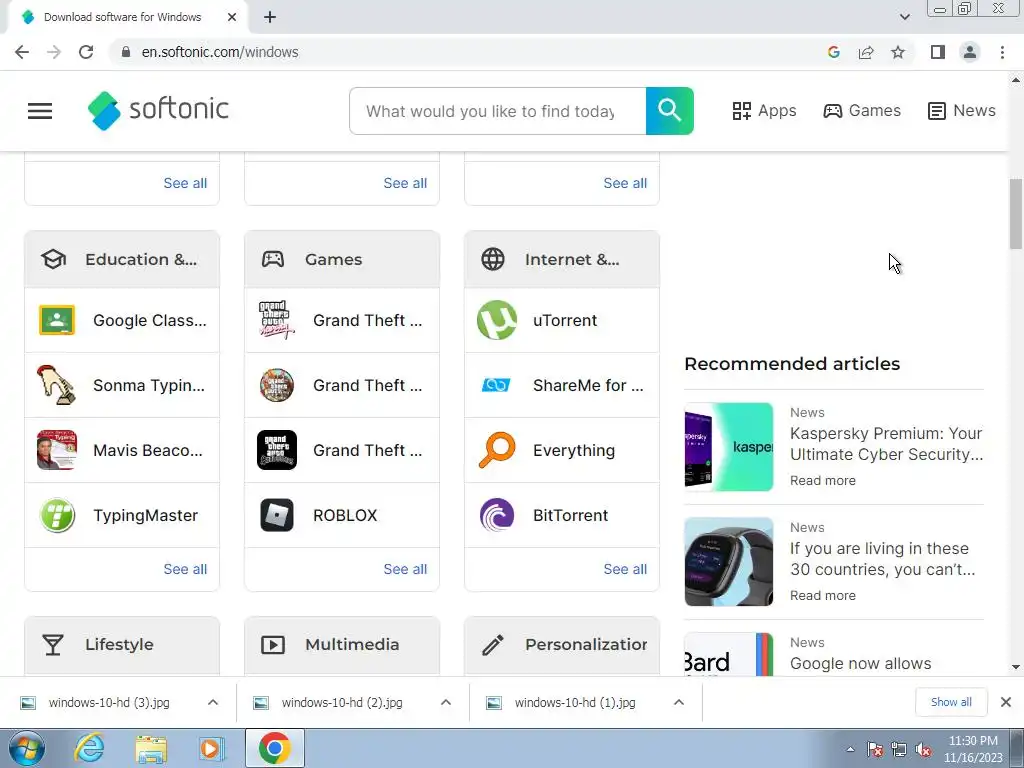The width and height of the screenshot is (1024, 768).
Task: Show hidden system tray icons arrow
Action: [x=850, y=750]
